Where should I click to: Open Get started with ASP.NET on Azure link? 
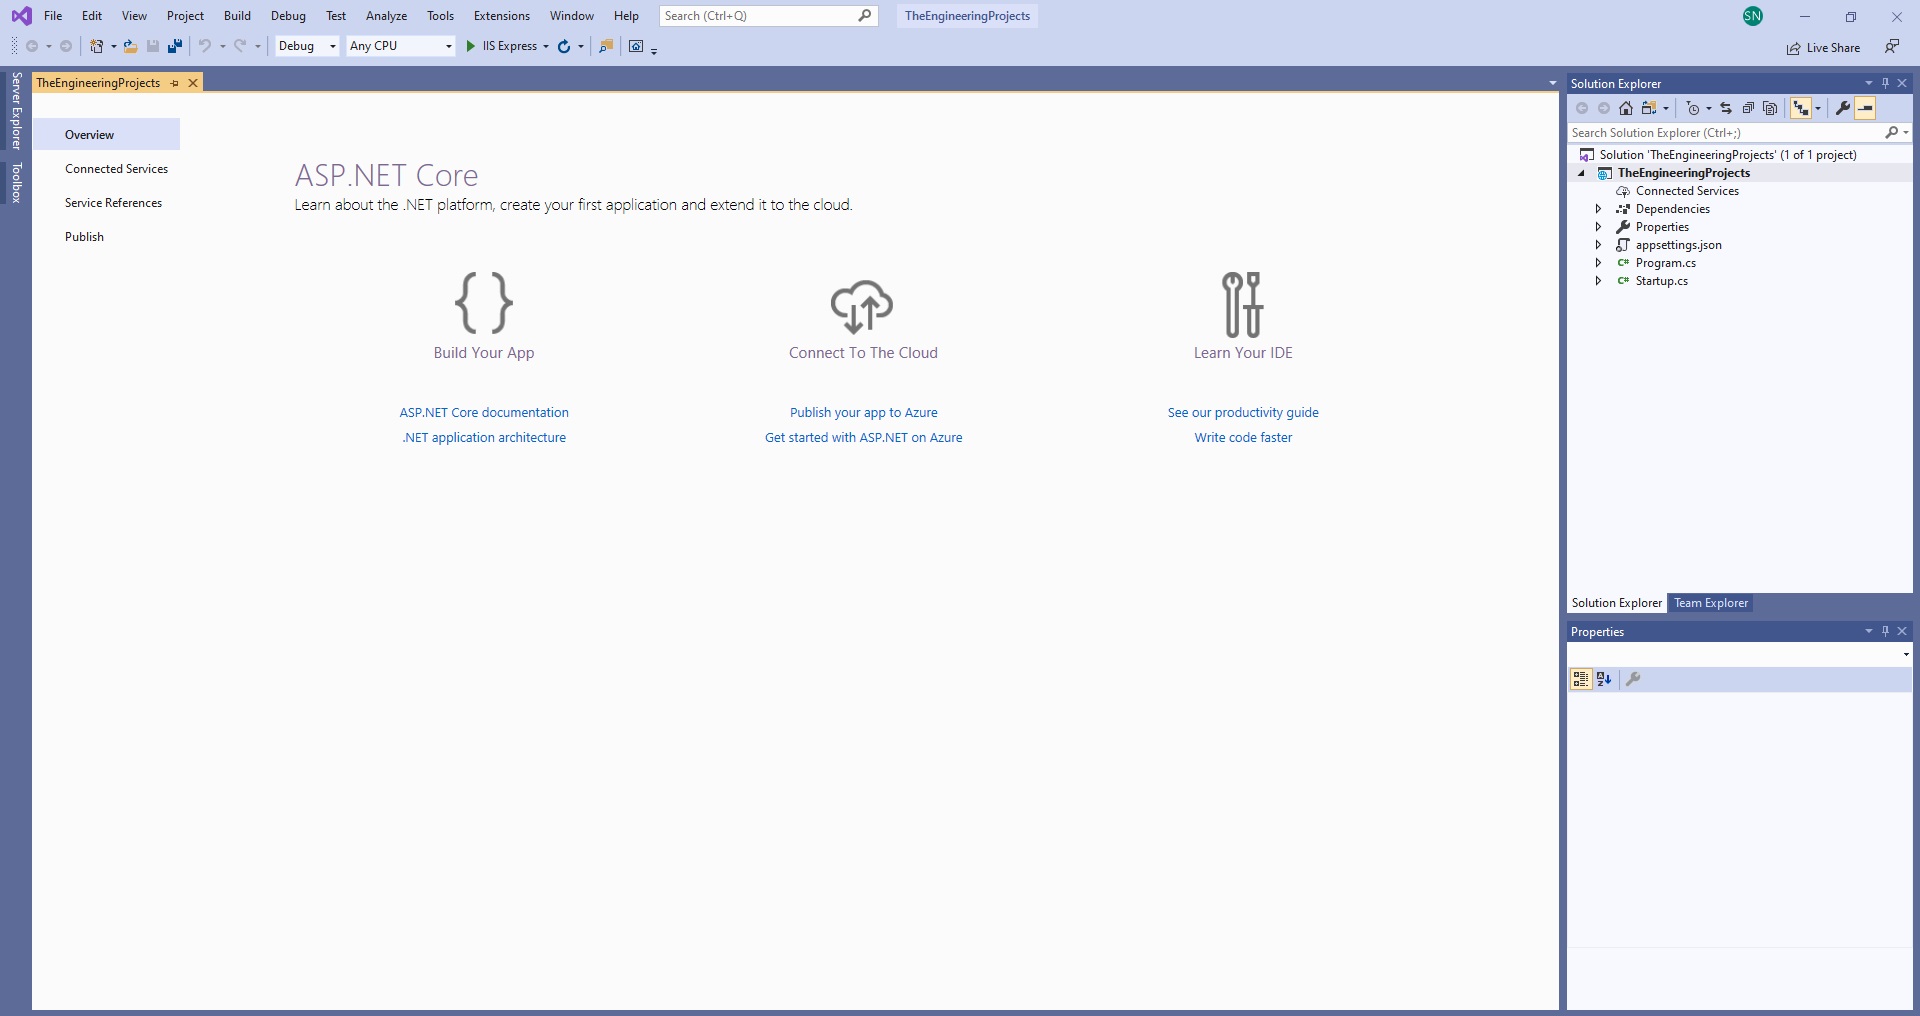coord(864,437)
